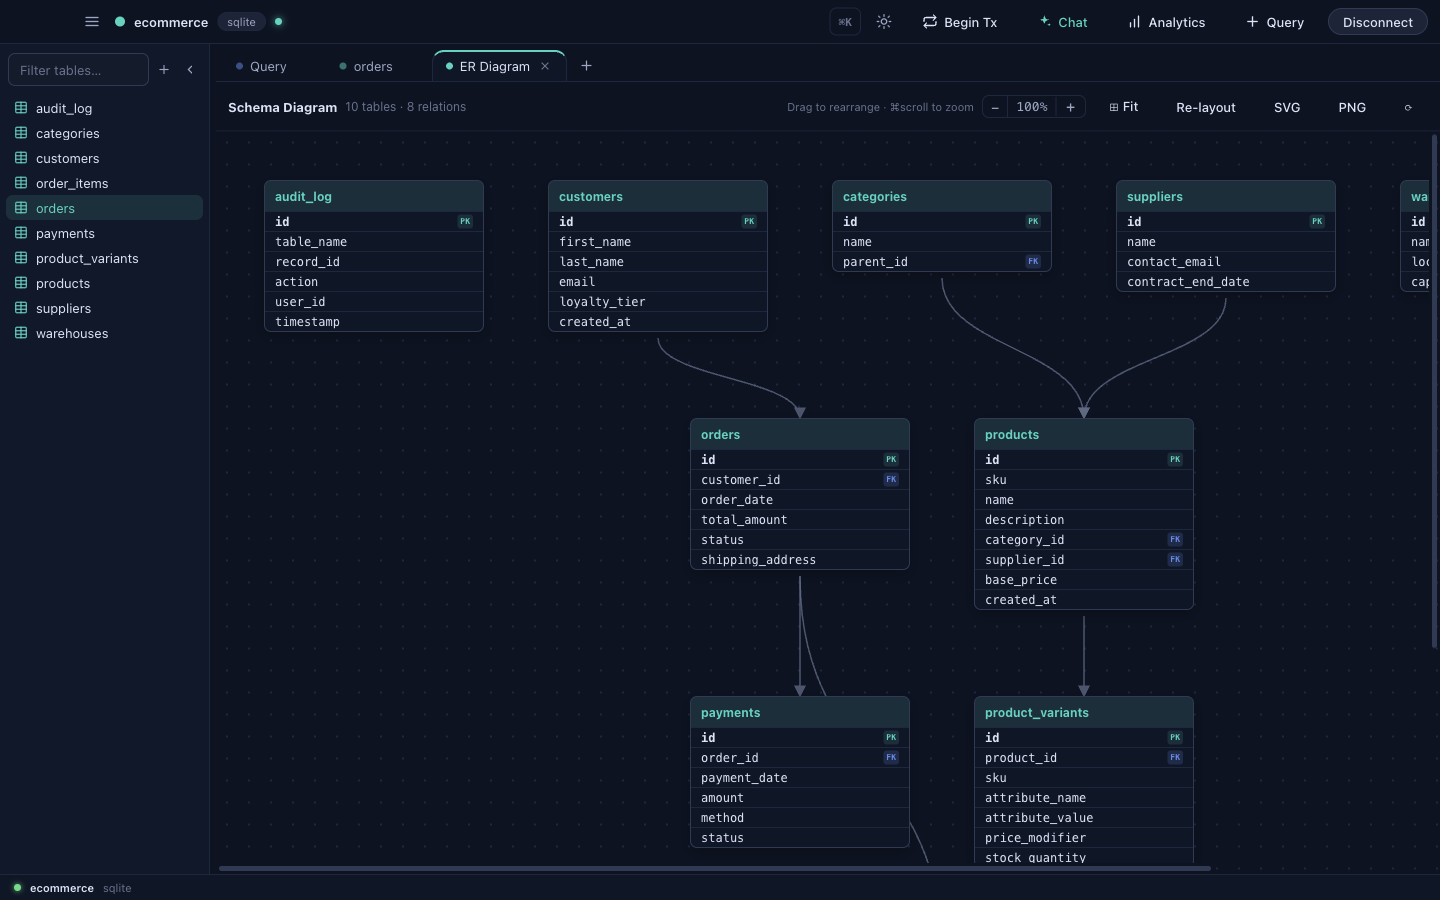Image resolution: width=1440 pixels, height=900 pixels.
Task: Click customer_id field in orders table
Action: click(x=800, y=480)
